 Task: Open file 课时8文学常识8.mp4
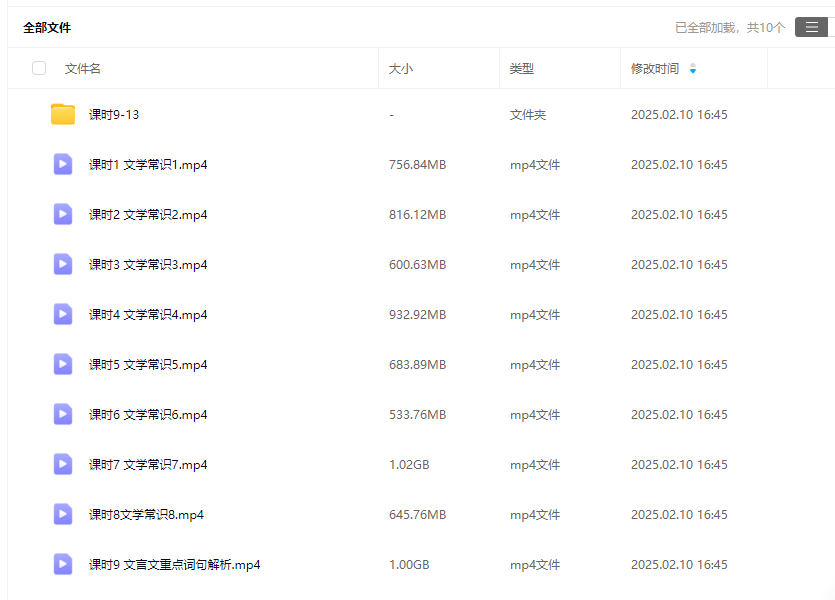click(146, 515)
